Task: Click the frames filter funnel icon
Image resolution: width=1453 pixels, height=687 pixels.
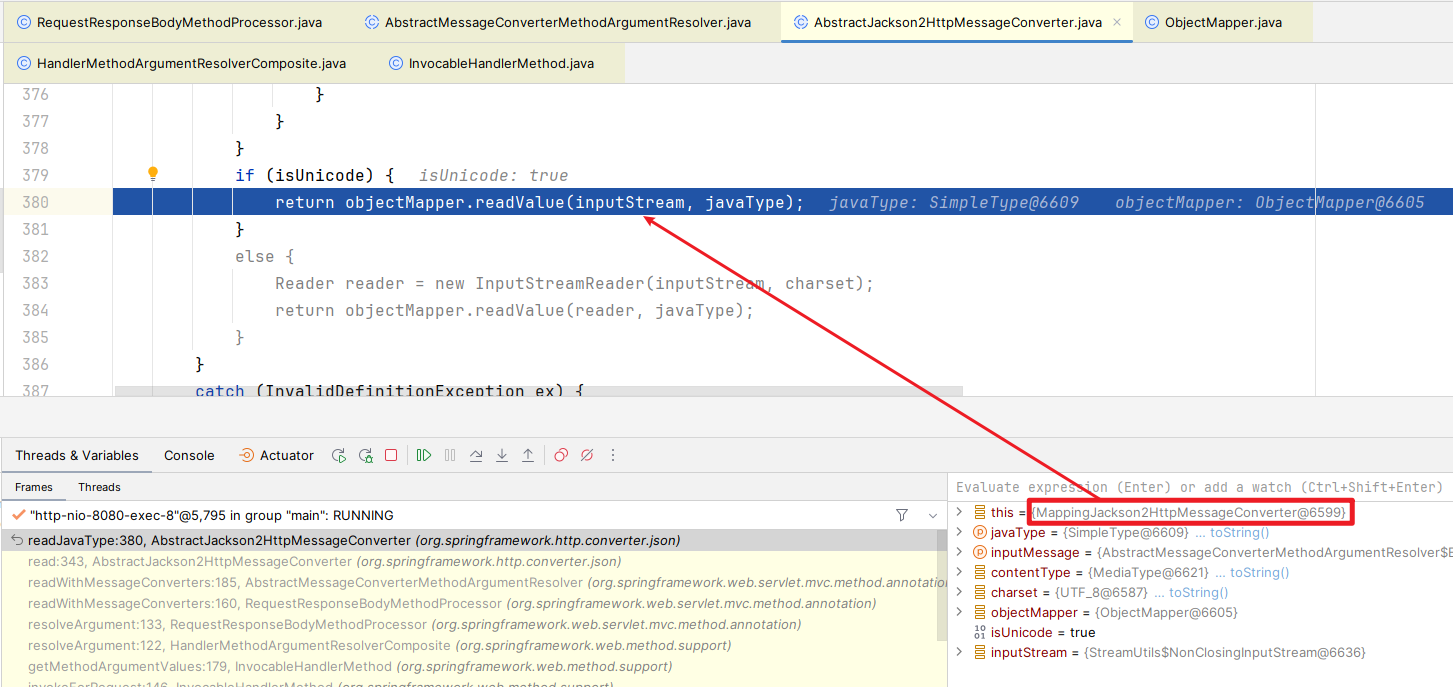Action: point(902,515)
